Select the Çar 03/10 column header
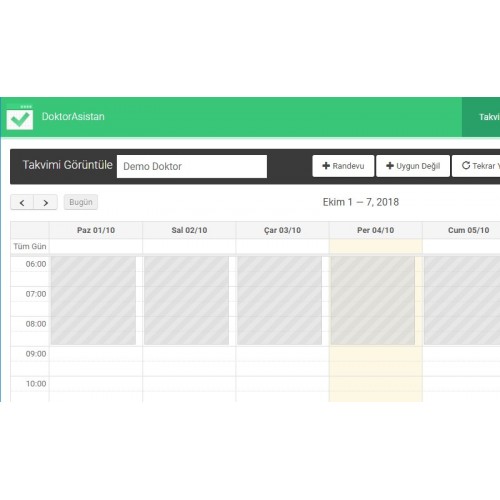 (282, 230)
